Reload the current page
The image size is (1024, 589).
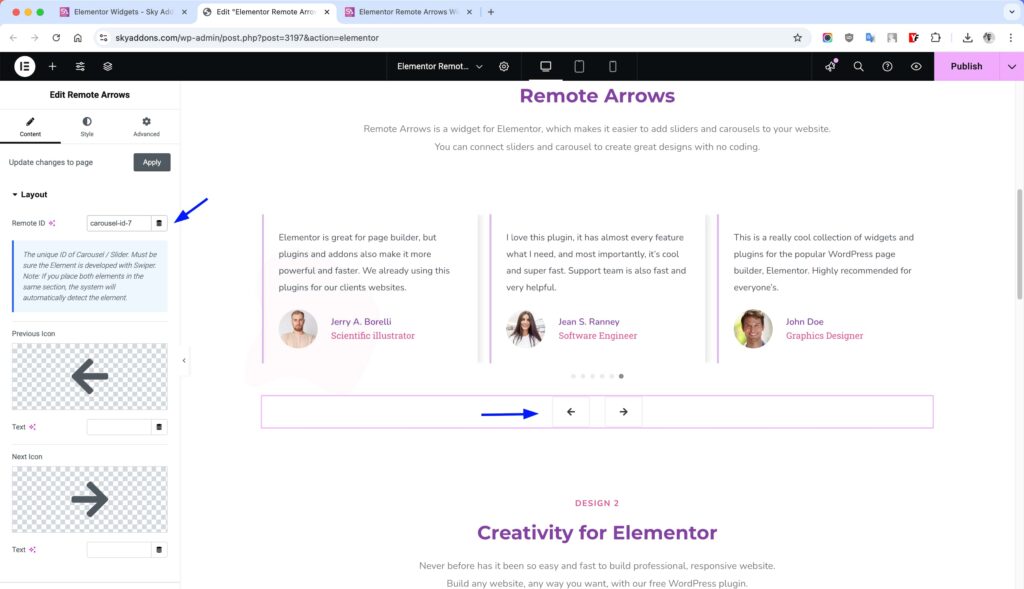[x=56, y=38]
